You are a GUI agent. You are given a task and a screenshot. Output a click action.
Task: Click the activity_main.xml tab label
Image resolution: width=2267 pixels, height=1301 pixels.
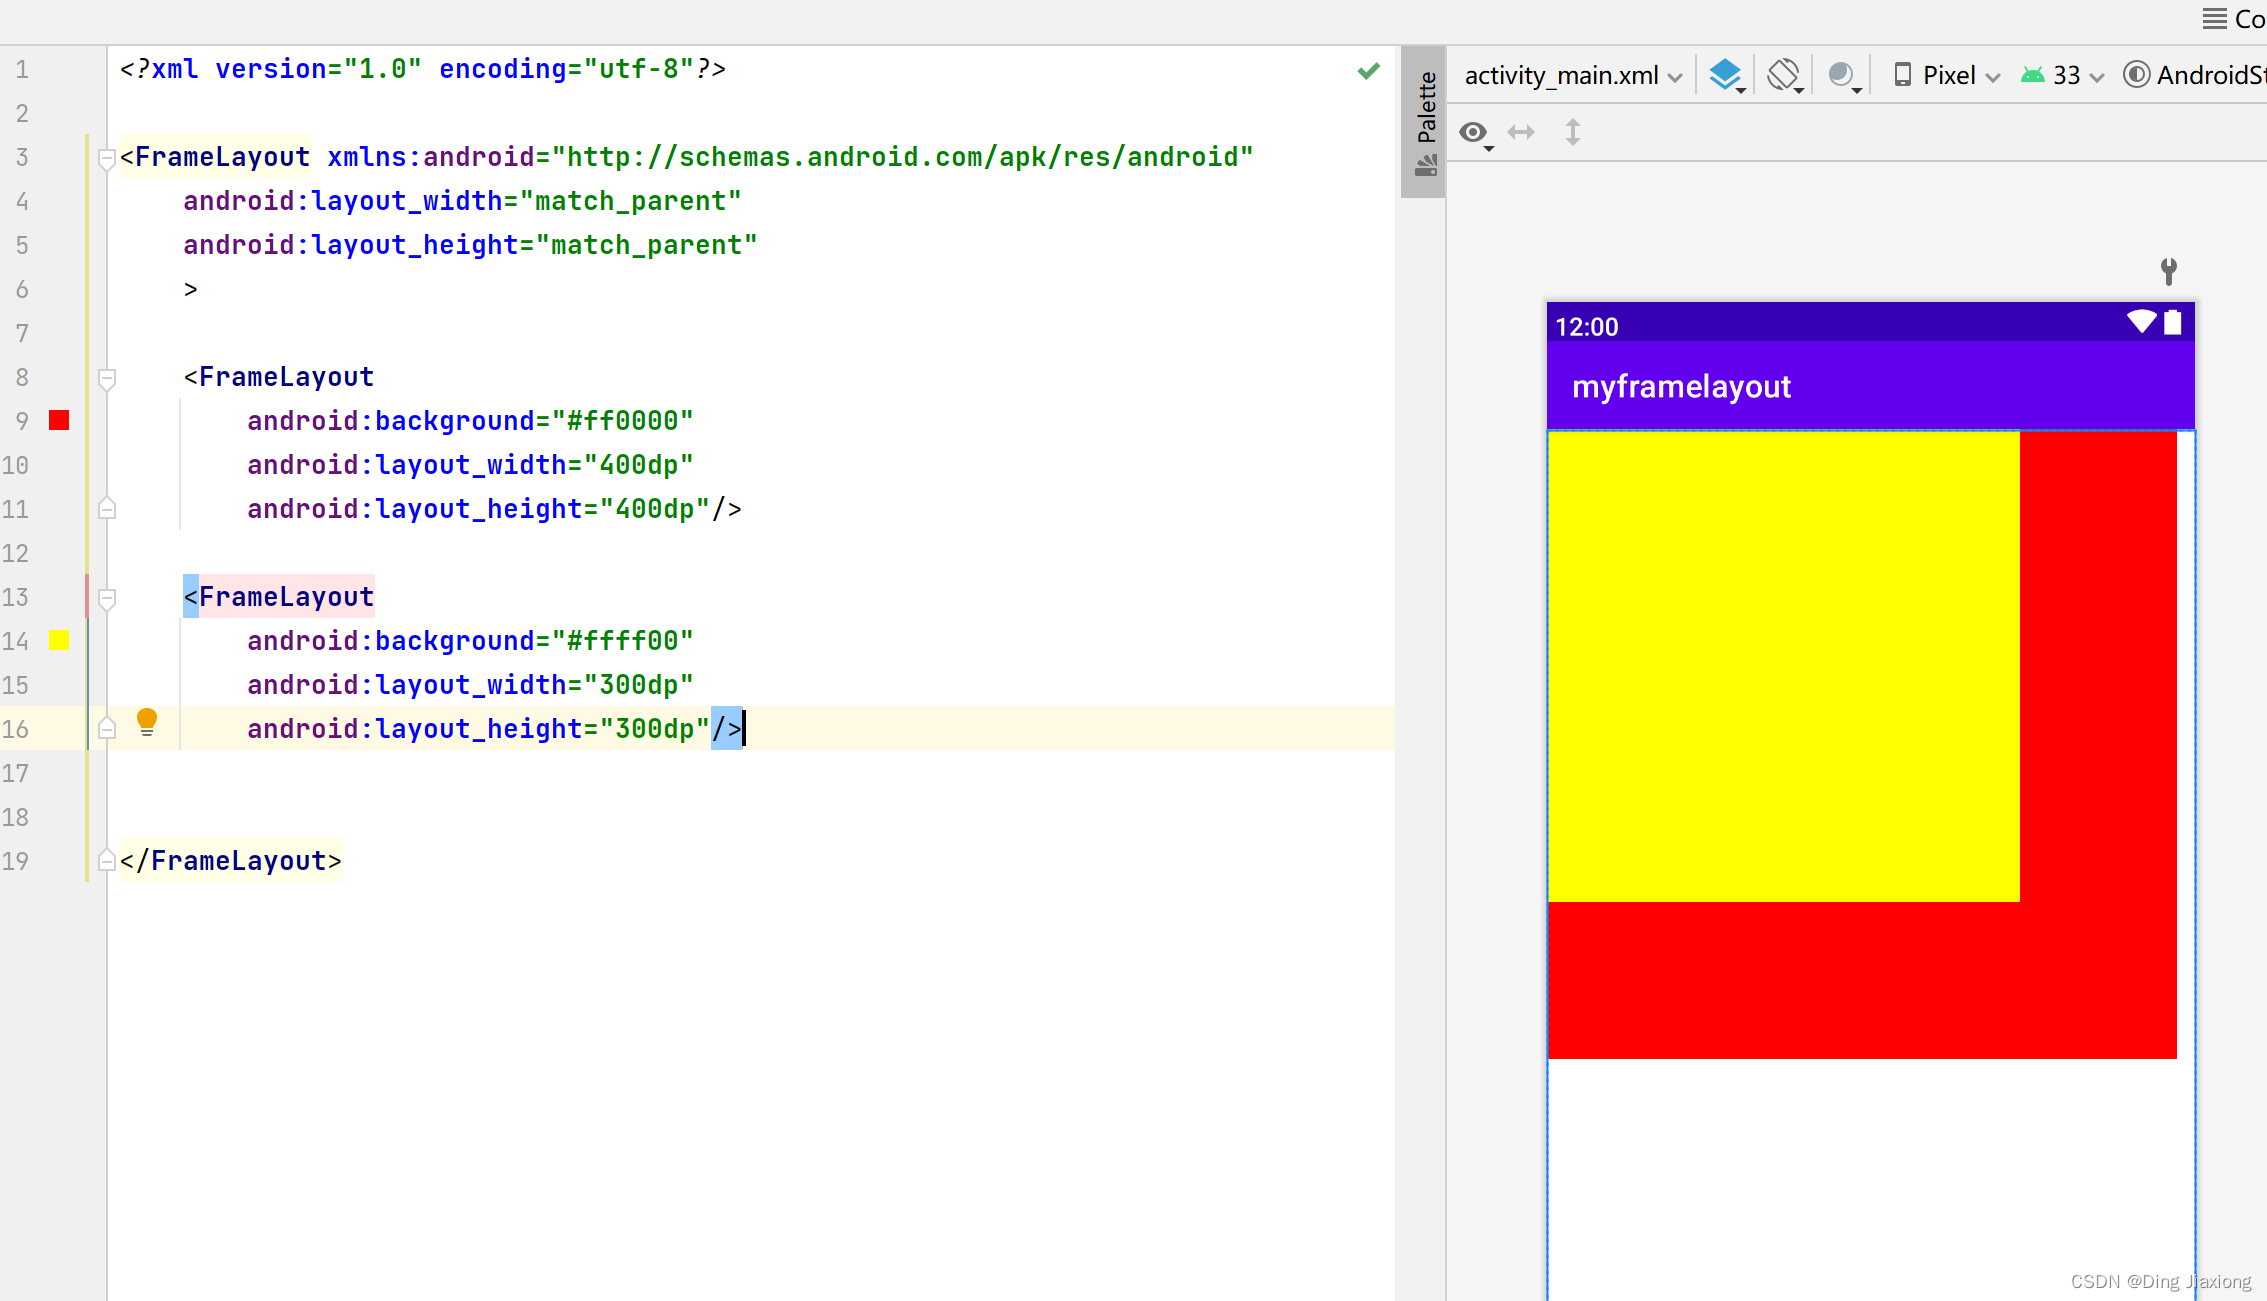pos(1557,75)
